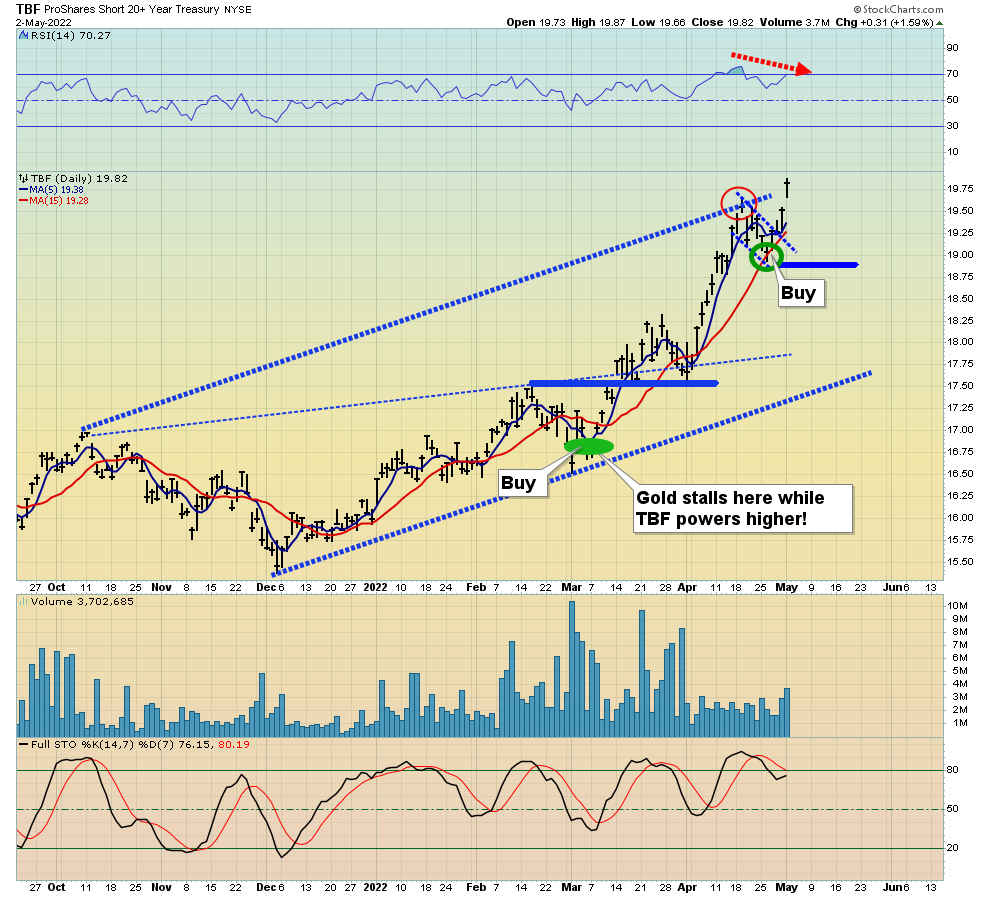Click the last price bar near 19.82
Viewport: 990px width, 897px height.
[787, 187]
